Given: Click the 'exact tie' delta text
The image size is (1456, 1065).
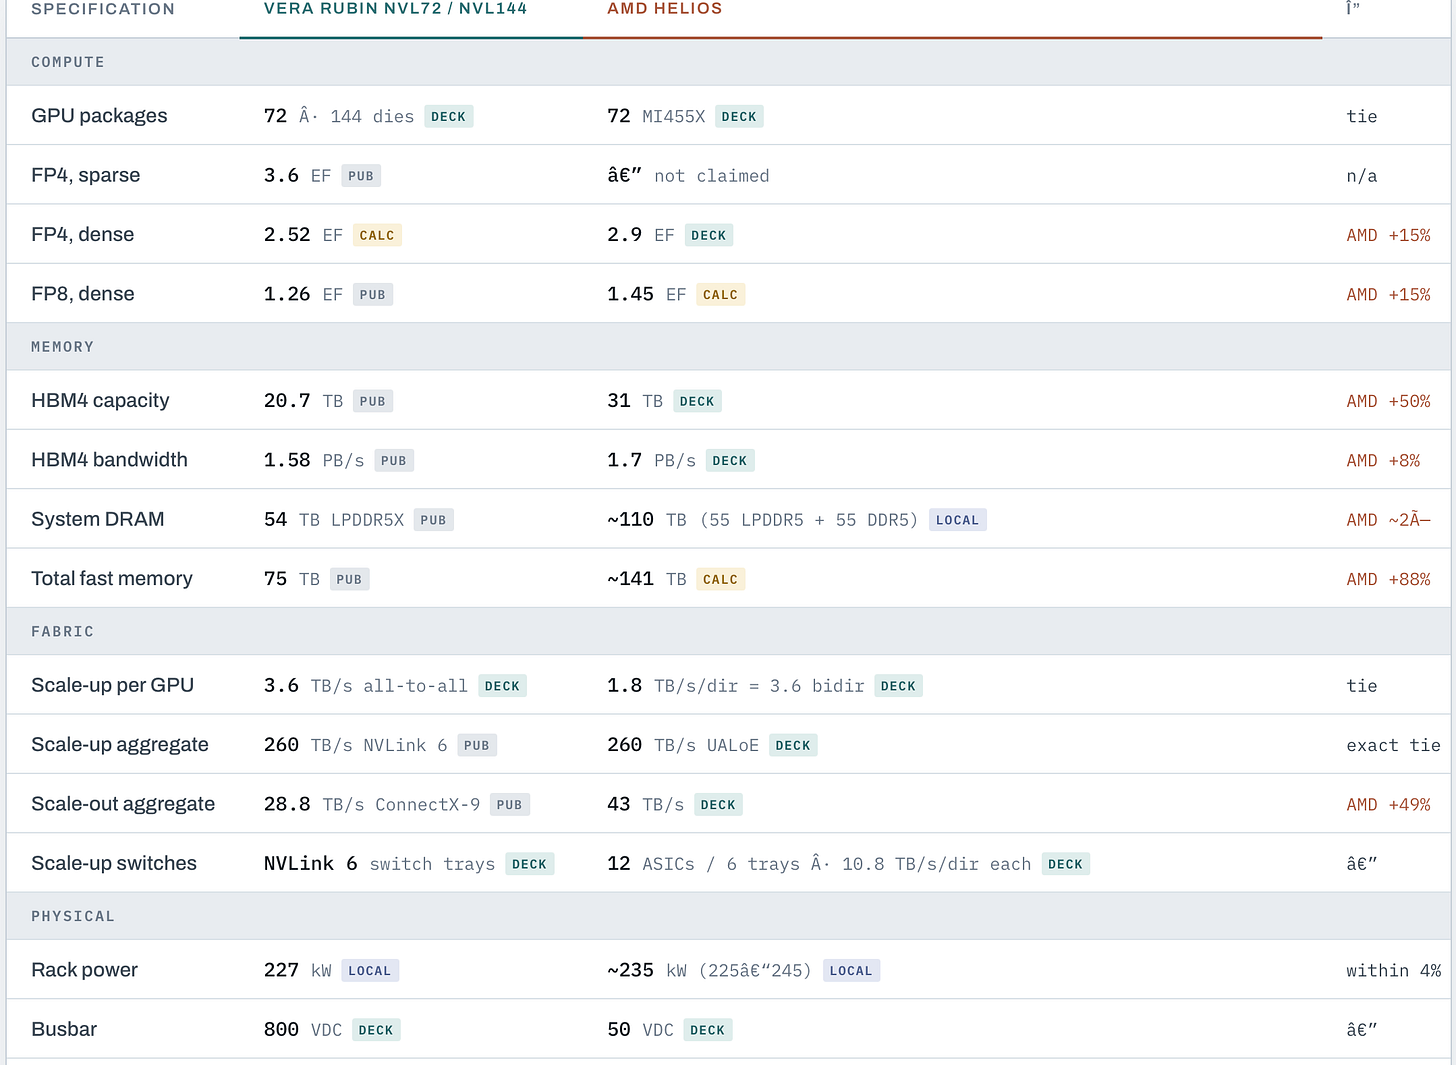Looking at the screenshot, I should (1393, 745).
